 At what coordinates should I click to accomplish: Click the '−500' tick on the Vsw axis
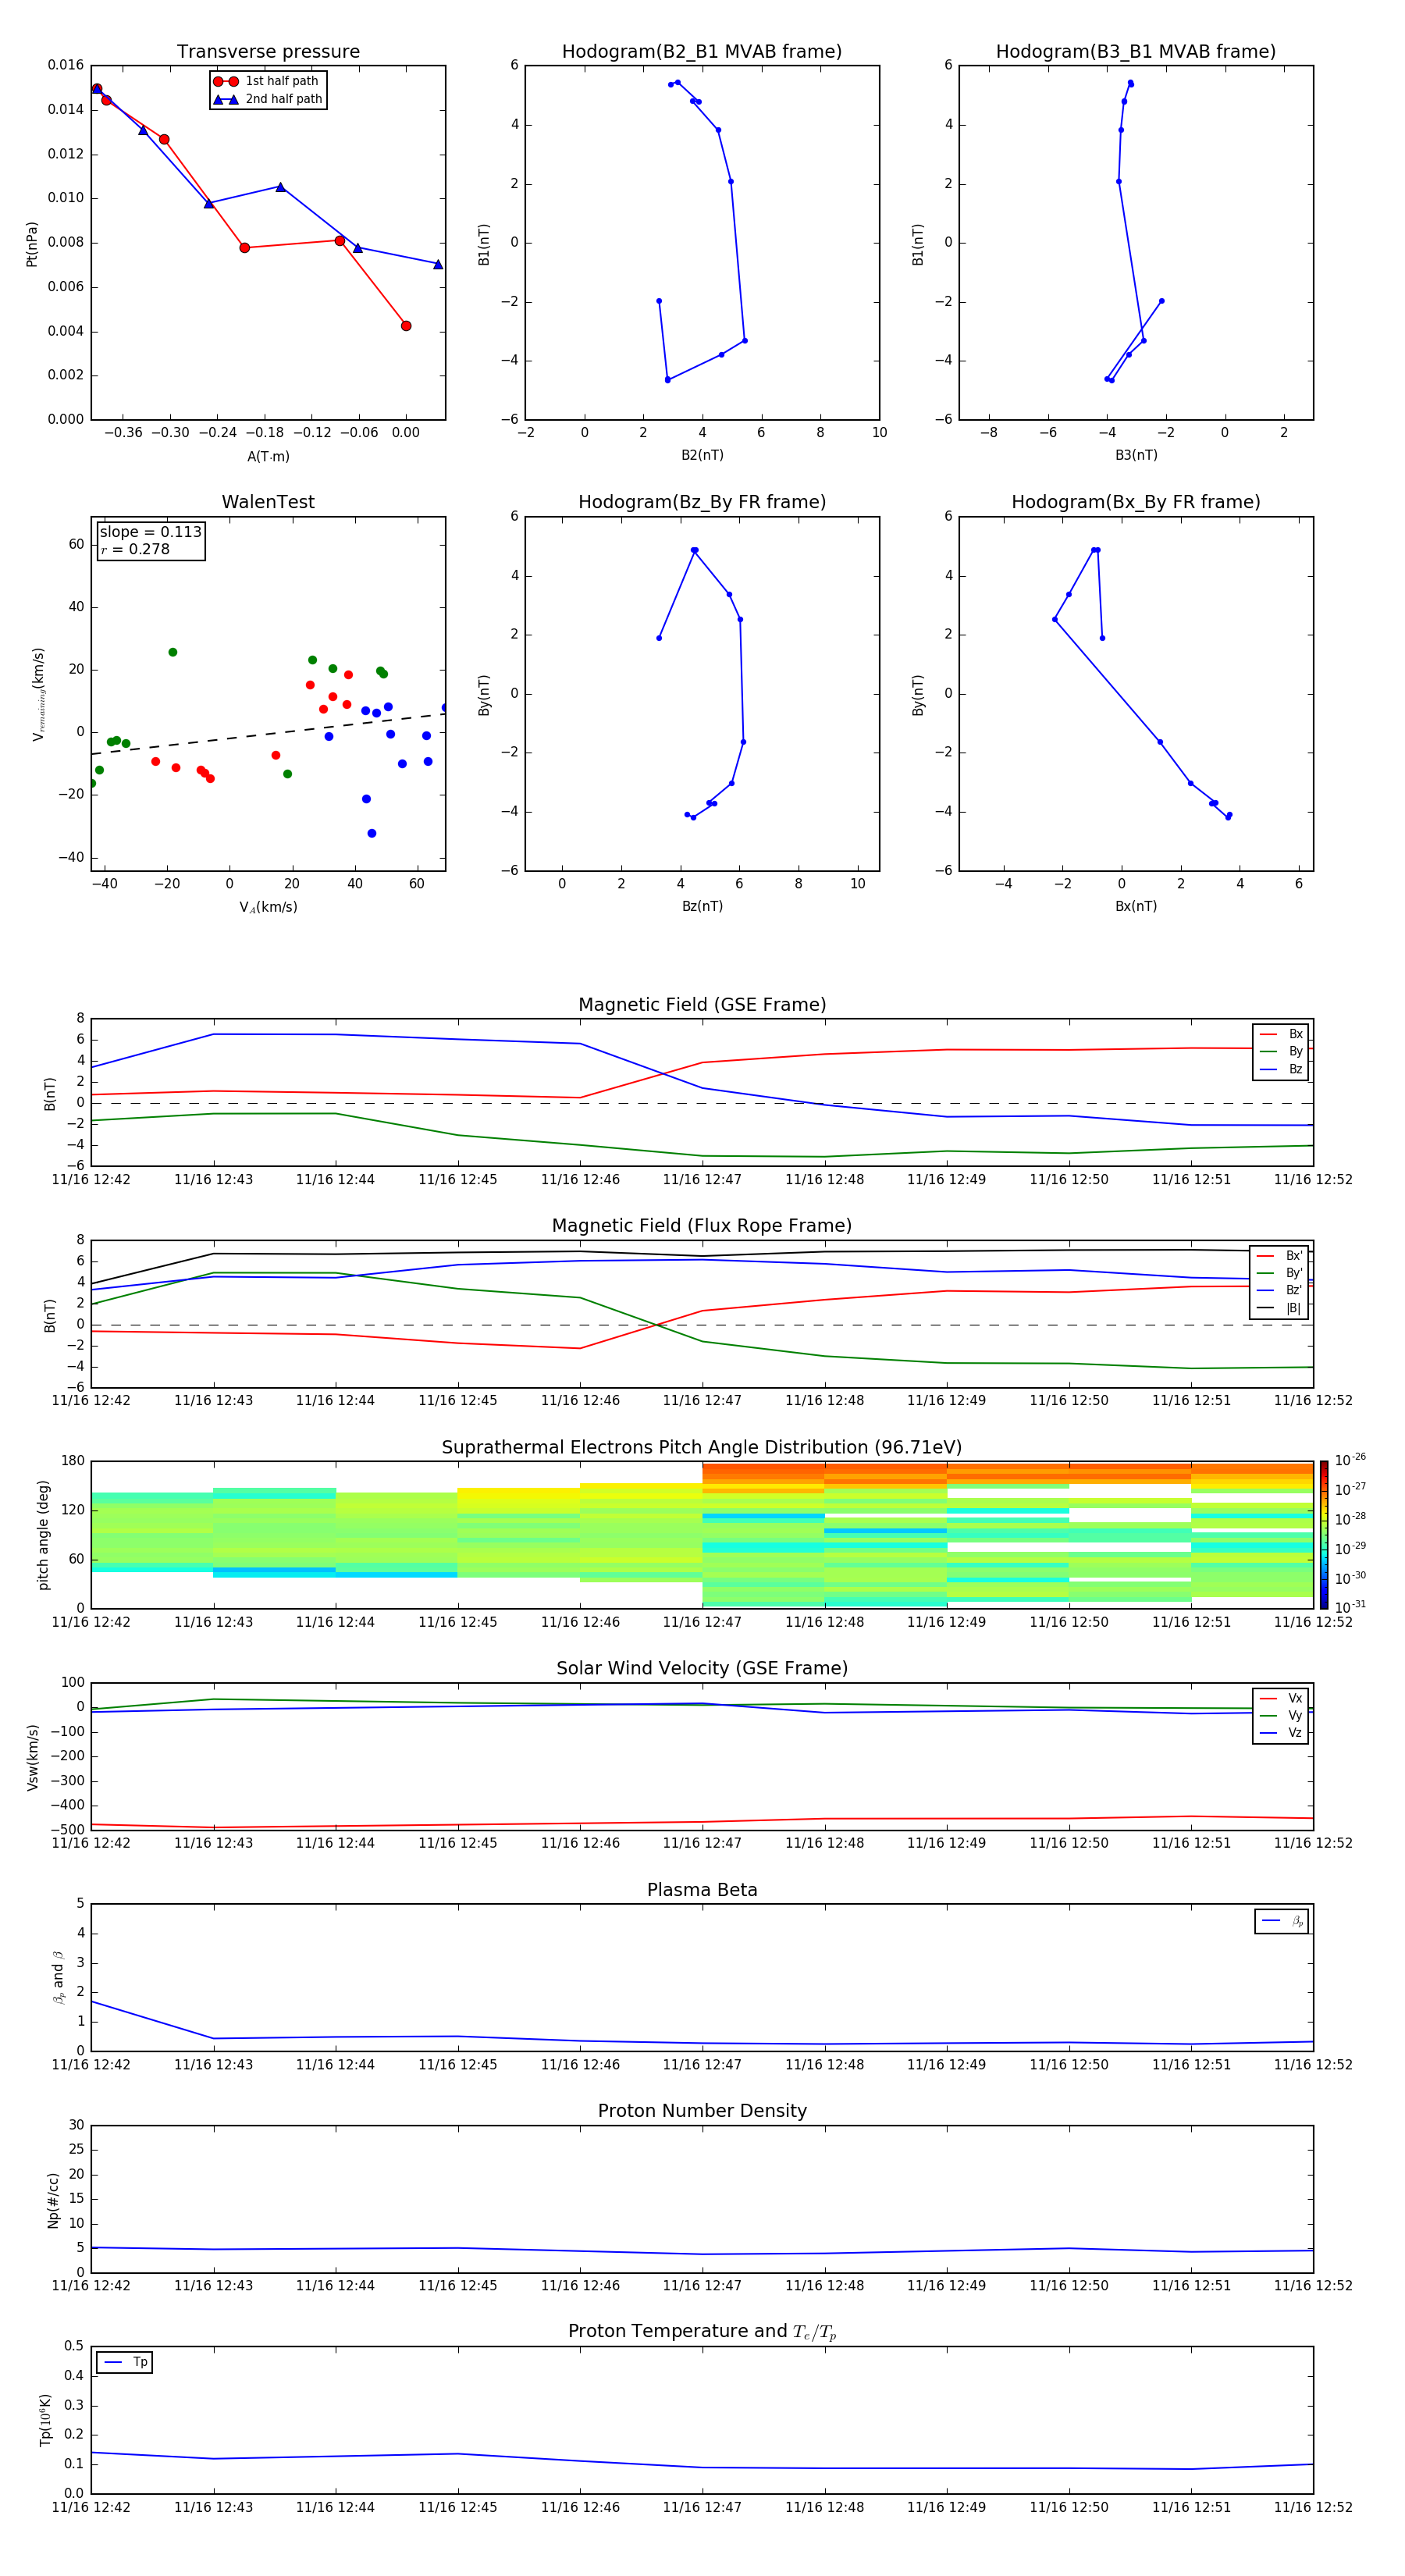66,1830
